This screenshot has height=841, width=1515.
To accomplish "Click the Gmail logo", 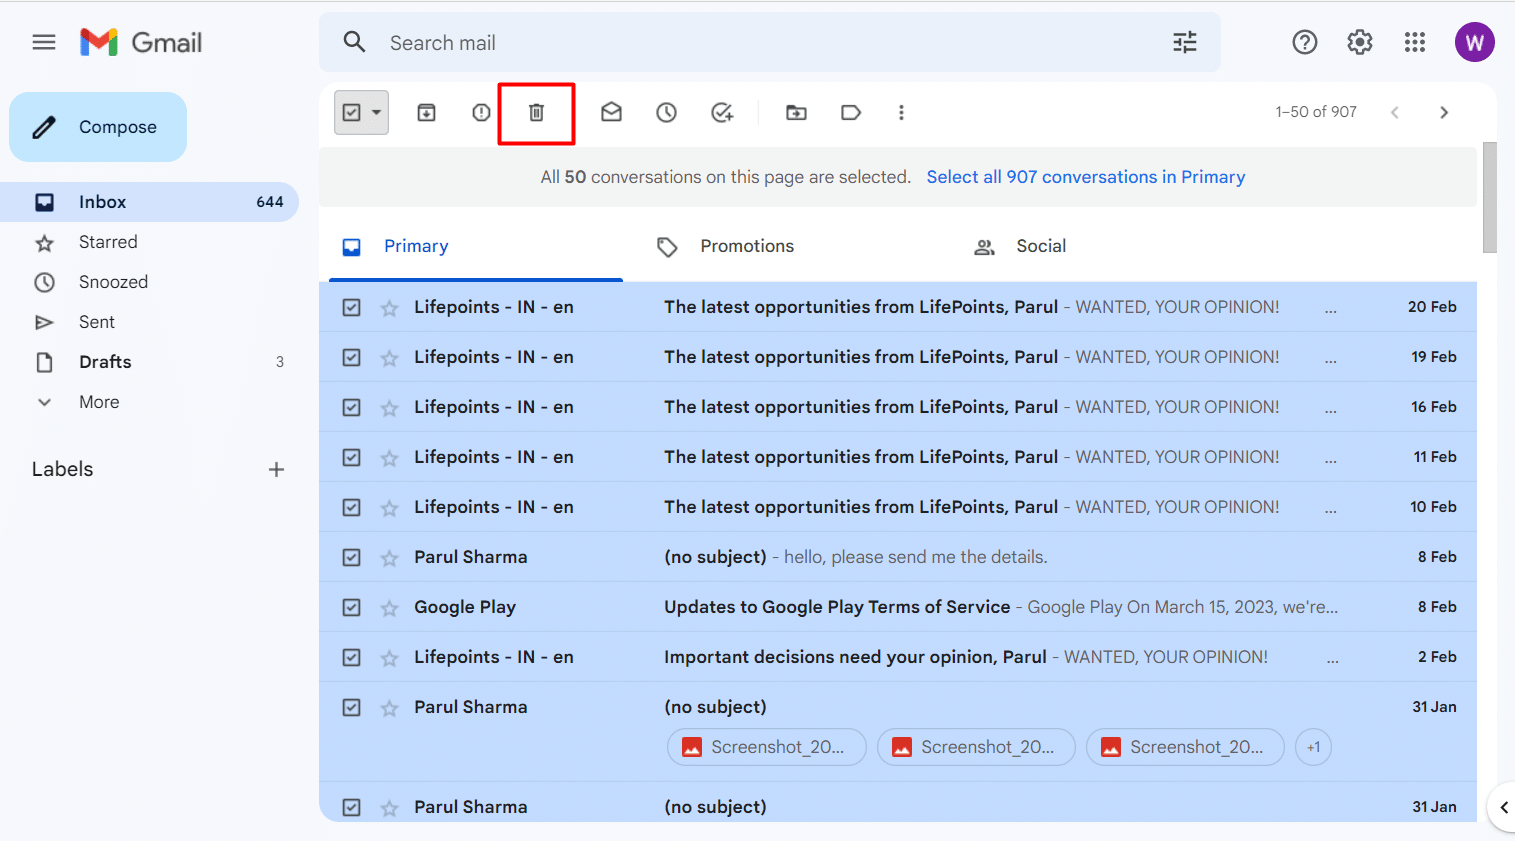I will point(141,42).
